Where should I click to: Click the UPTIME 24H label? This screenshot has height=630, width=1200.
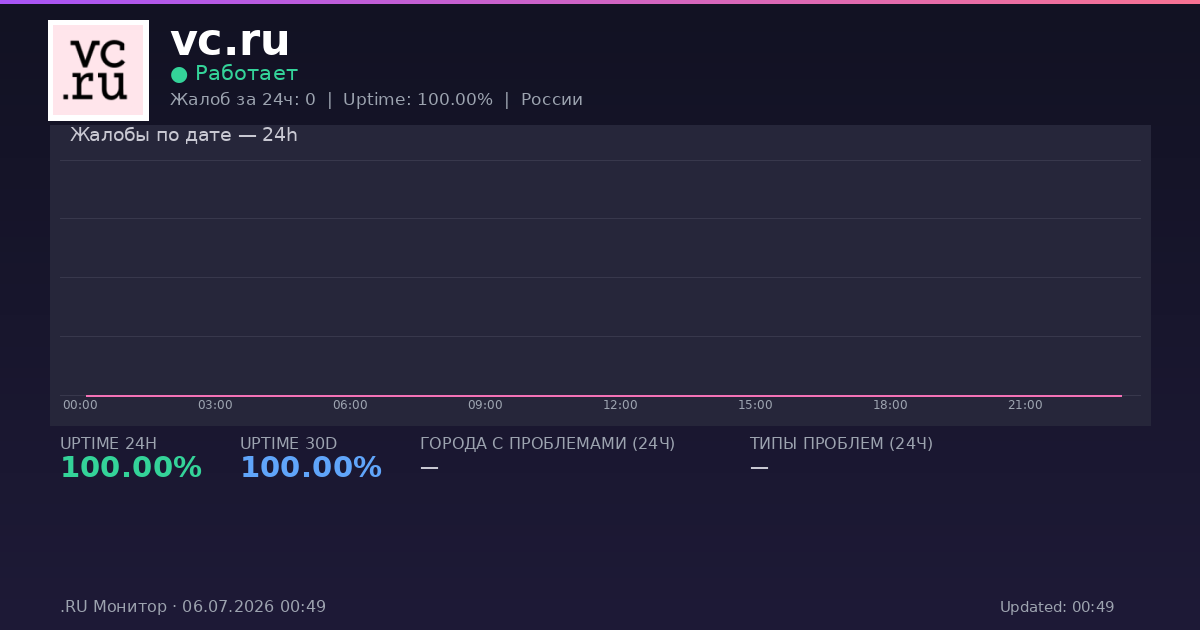pos(108,444)
